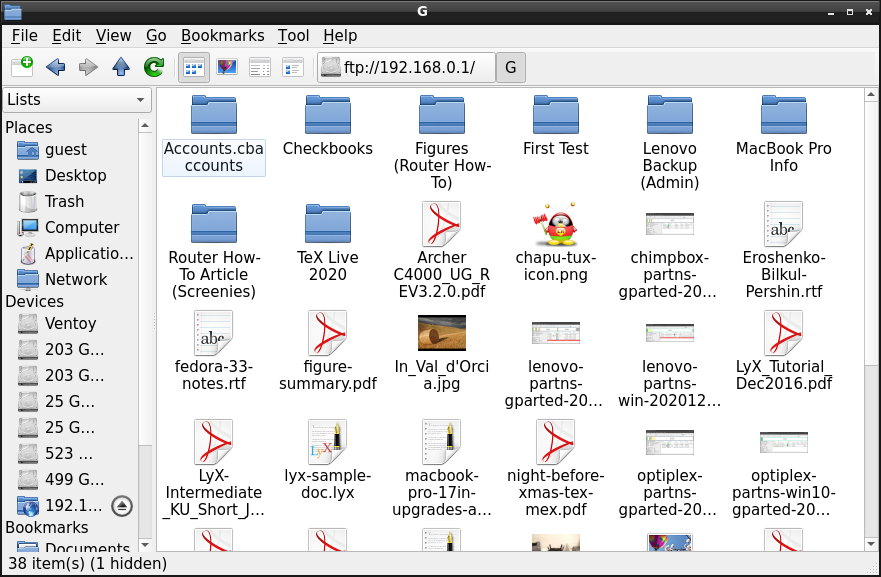Select the Figures (Router How-To) folder
This screenshot has height=577, width=881.
pyautogui.click(x=442, y=143)
